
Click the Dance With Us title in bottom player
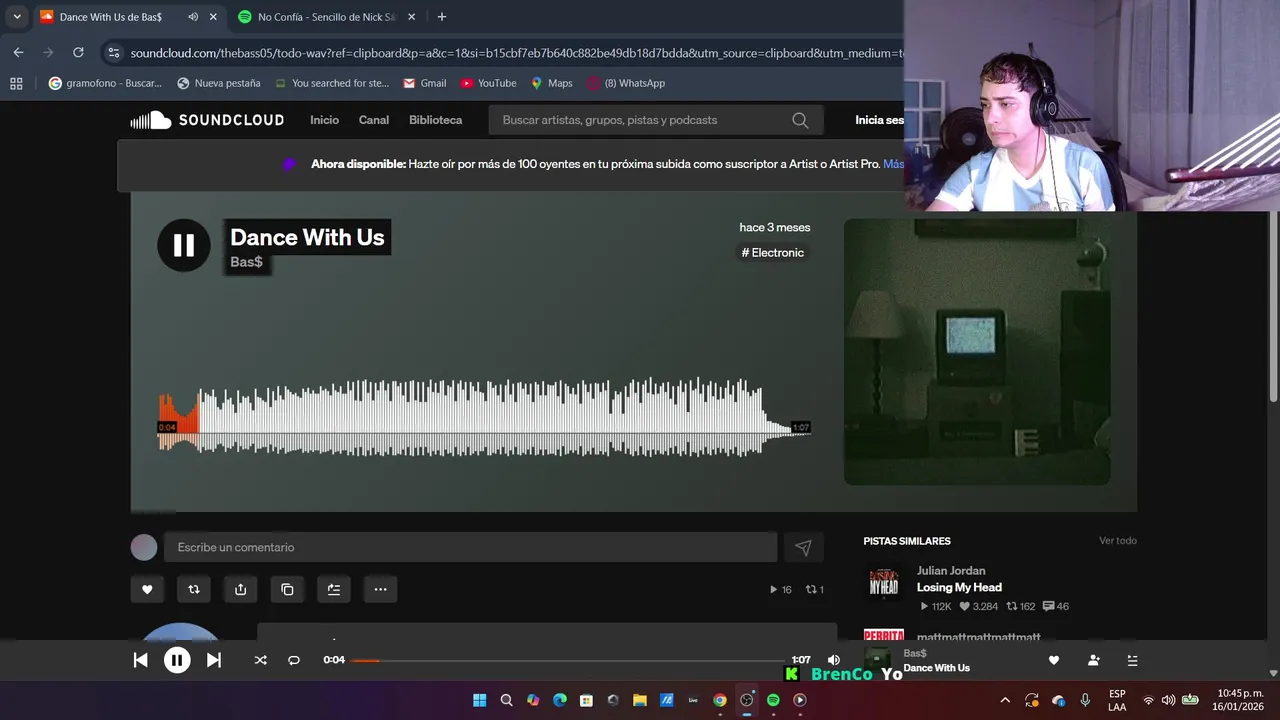(x=936, y=668)
